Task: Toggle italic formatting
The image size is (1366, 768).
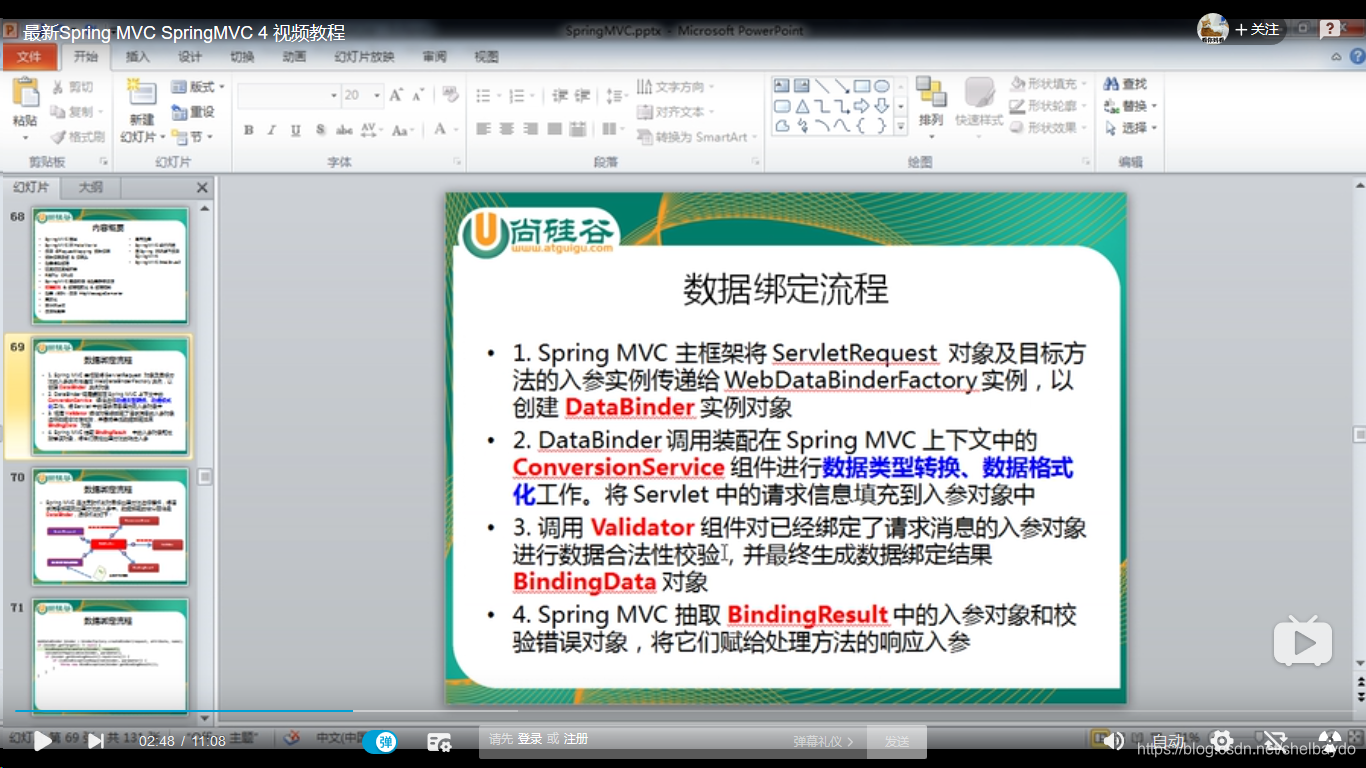Action: [270, 130]
